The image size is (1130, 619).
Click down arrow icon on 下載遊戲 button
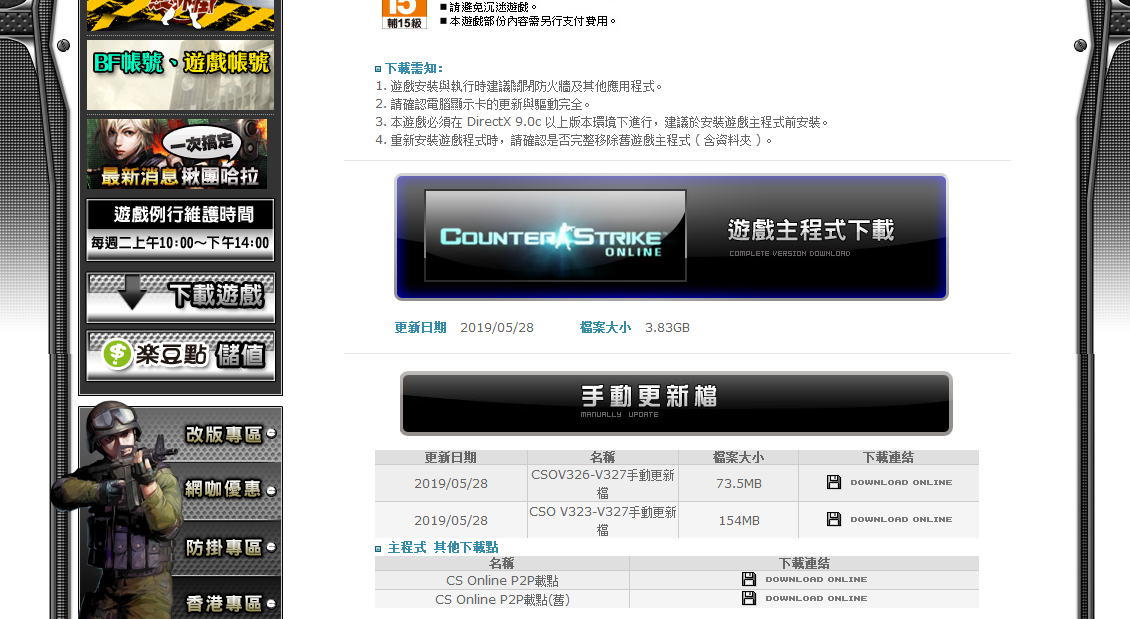pyautogui.click(x=132, y=294)
